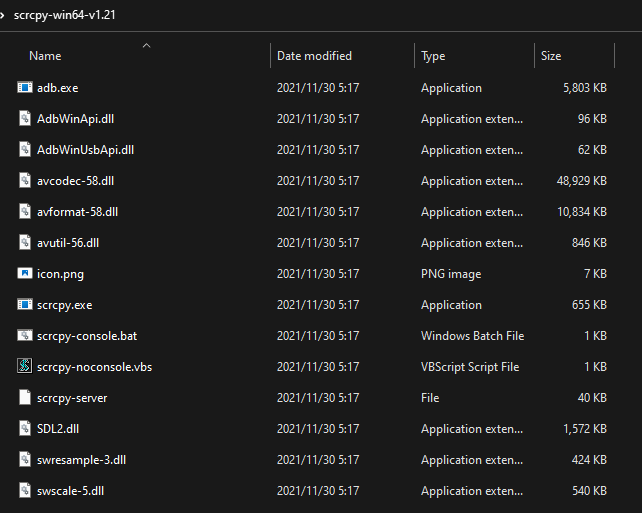Select the avformat-58.dll file name
The width and height of the screenshot is (642, 513).
(77, 212)
